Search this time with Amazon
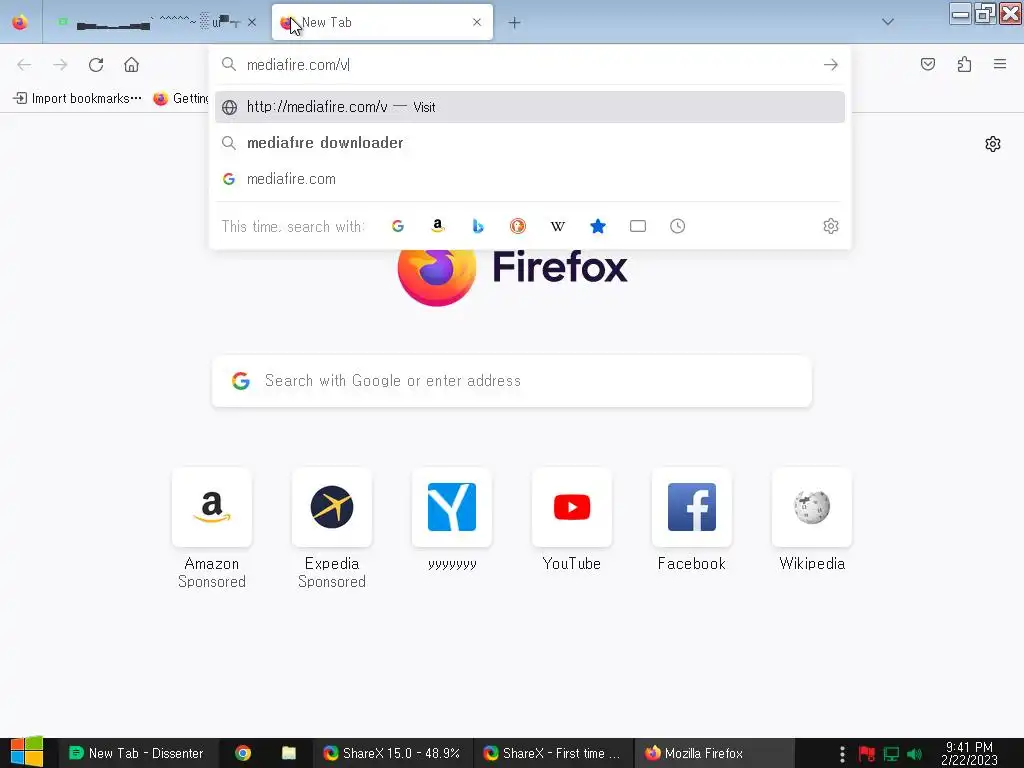1024x768 pixels. point(438,226)
